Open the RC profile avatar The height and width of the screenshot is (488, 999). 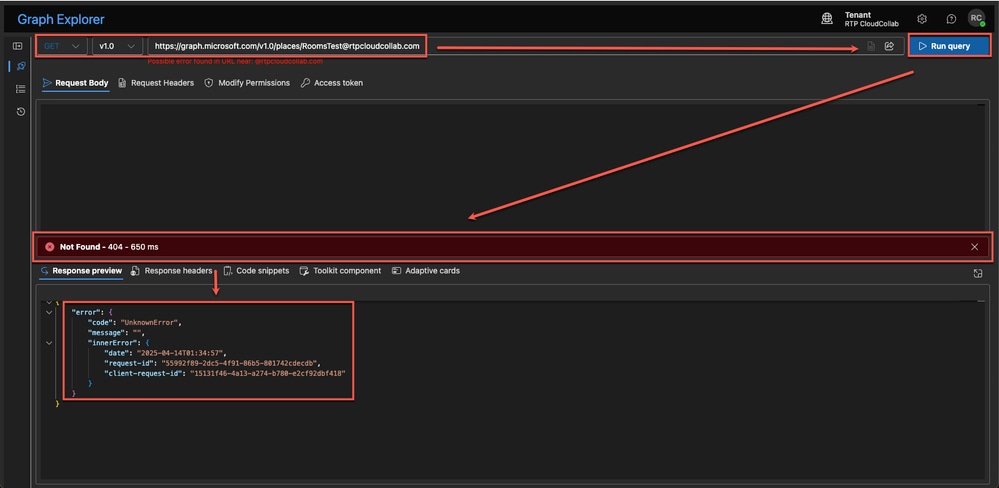point(976,18)
